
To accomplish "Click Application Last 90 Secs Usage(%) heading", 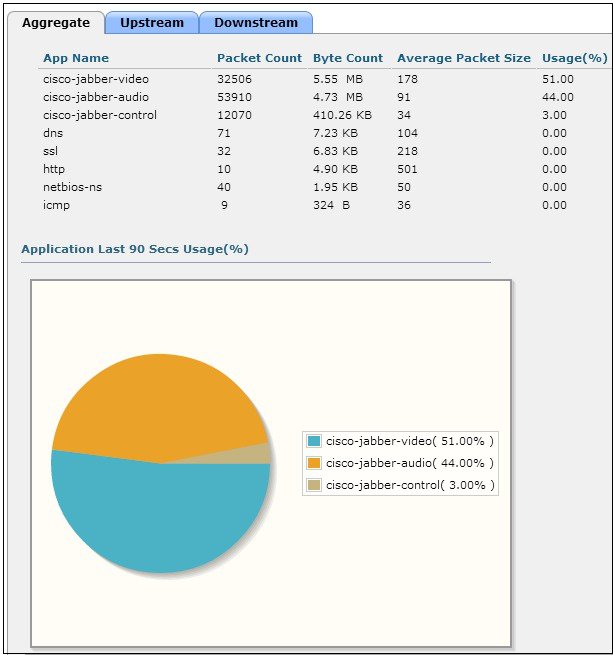I will (135, 249).
